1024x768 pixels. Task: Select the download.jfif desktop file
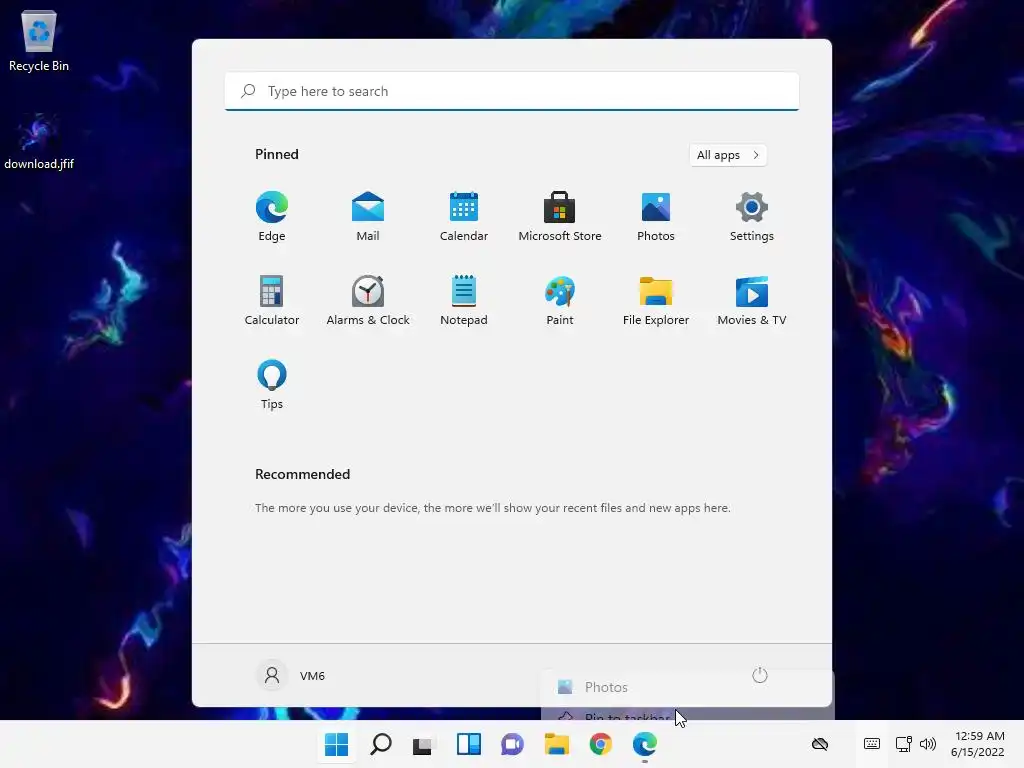point(39,141)
